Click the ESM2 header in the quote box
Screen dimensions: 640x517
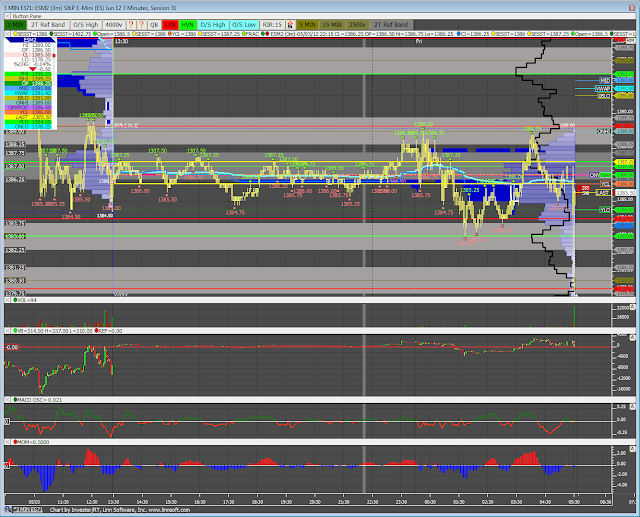(x=30, y=40)
